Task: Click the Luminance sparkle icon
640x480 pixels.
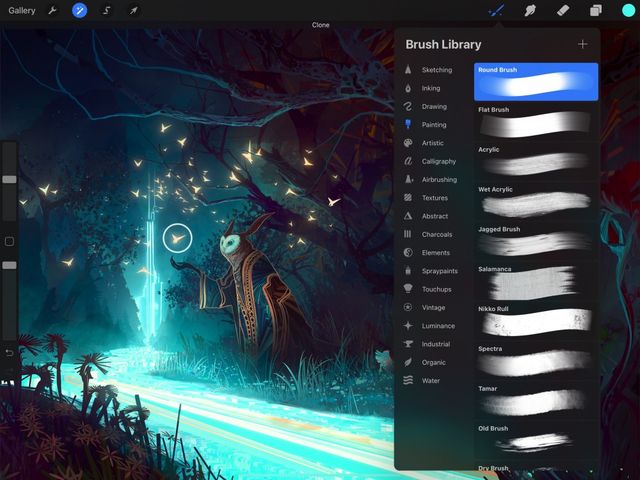Action: (408, 326)
